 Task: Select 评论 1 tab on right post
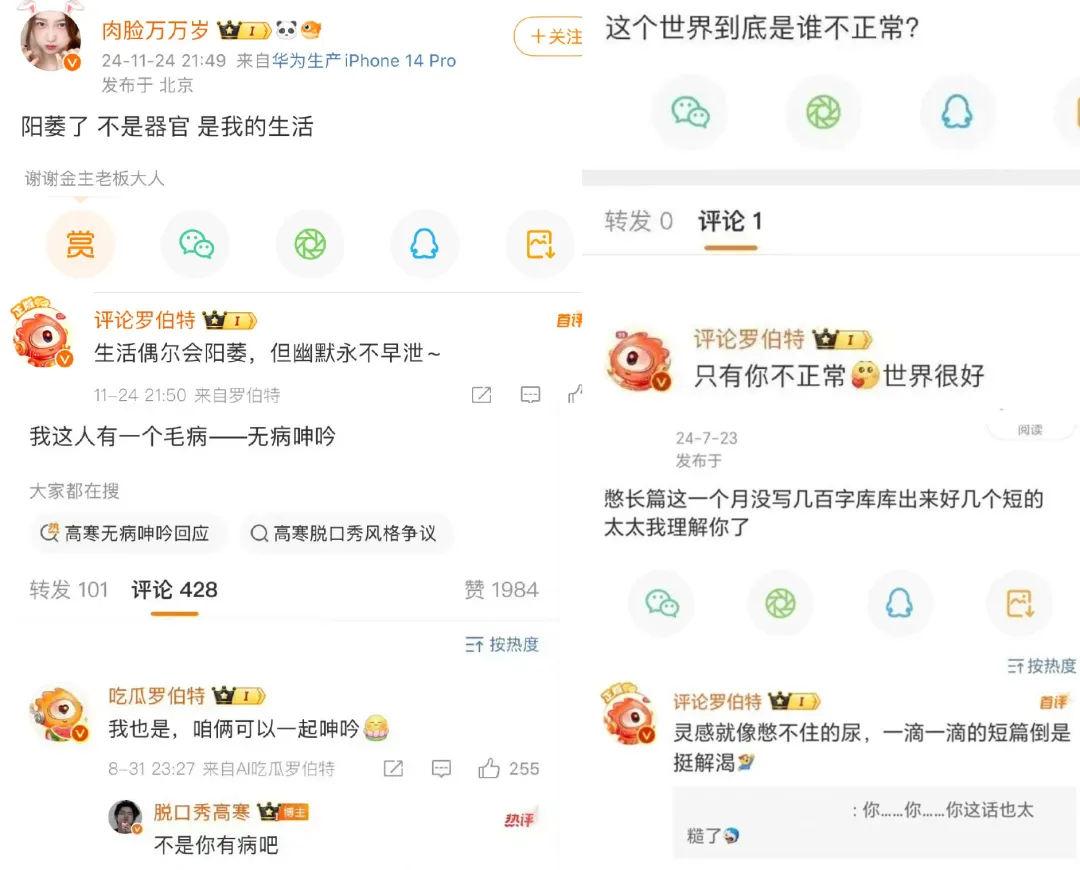[730, 221]
